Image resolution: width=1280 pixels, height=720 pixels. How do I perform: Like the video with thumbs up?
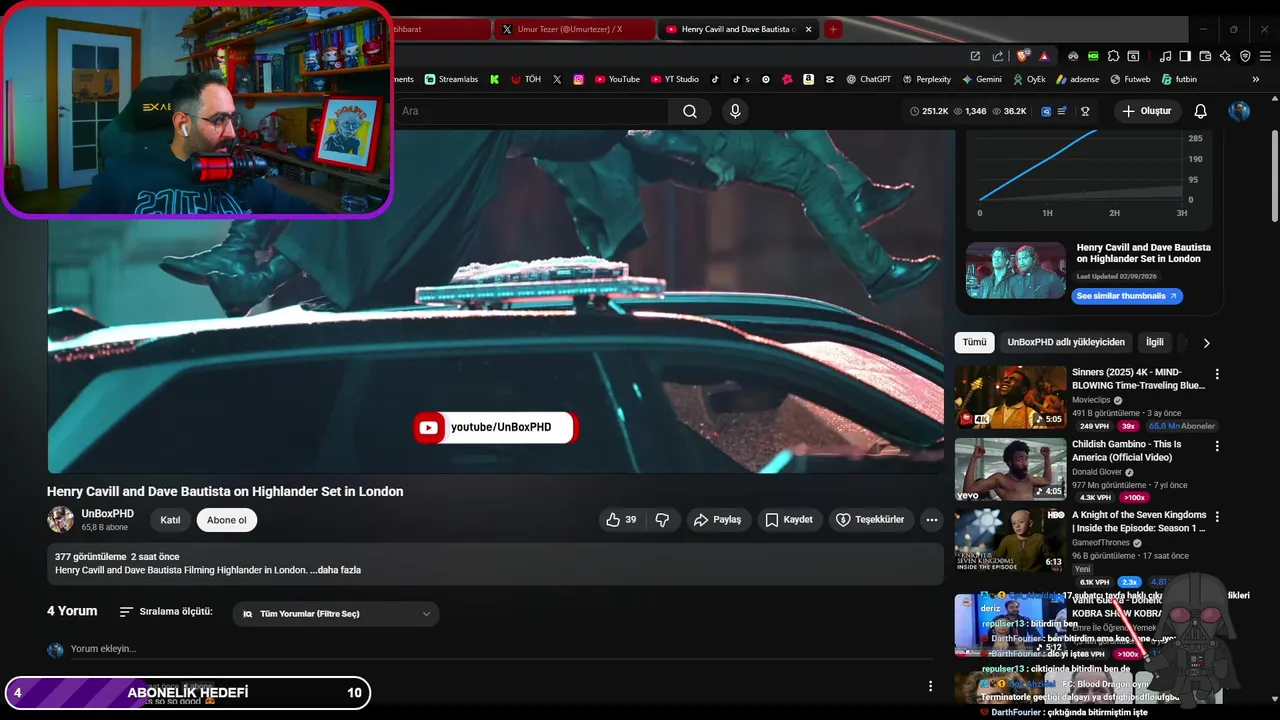[621, 520]
